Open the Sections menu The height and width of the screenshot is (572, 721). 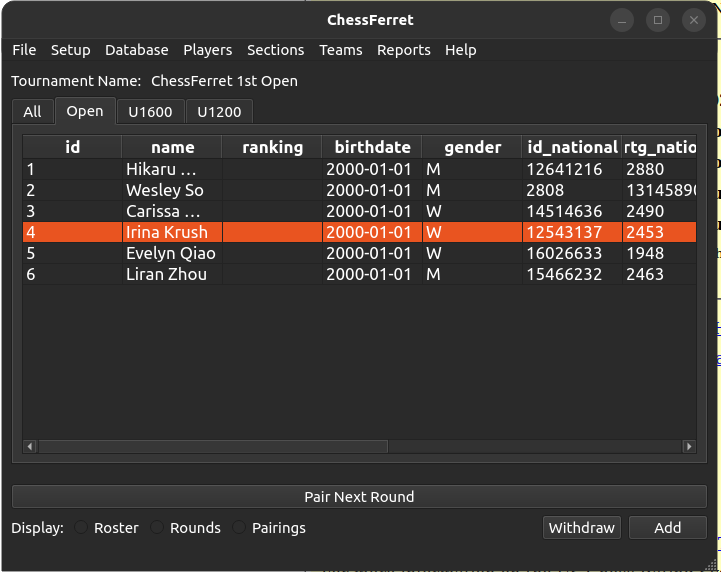pos(275,50)
